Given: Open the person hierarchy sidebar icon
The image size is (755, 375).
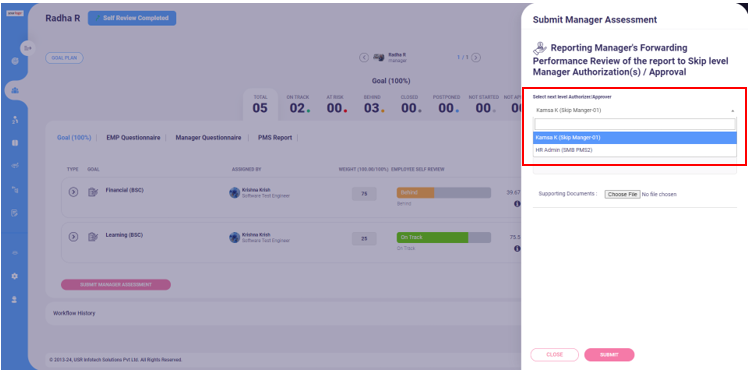Looking at the screenshot, I should coord(15,119).
